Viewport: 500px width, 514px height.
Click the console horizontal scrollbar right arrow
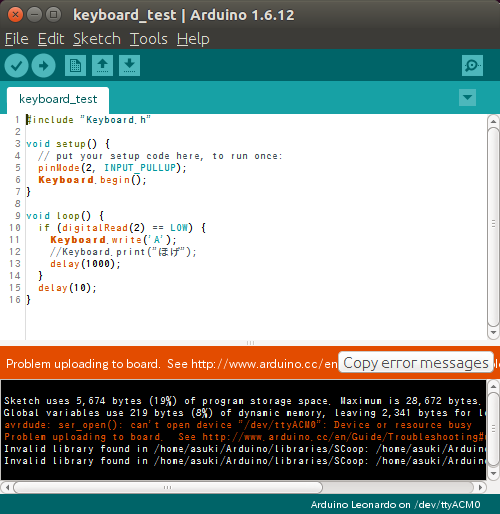pos(480,487)
